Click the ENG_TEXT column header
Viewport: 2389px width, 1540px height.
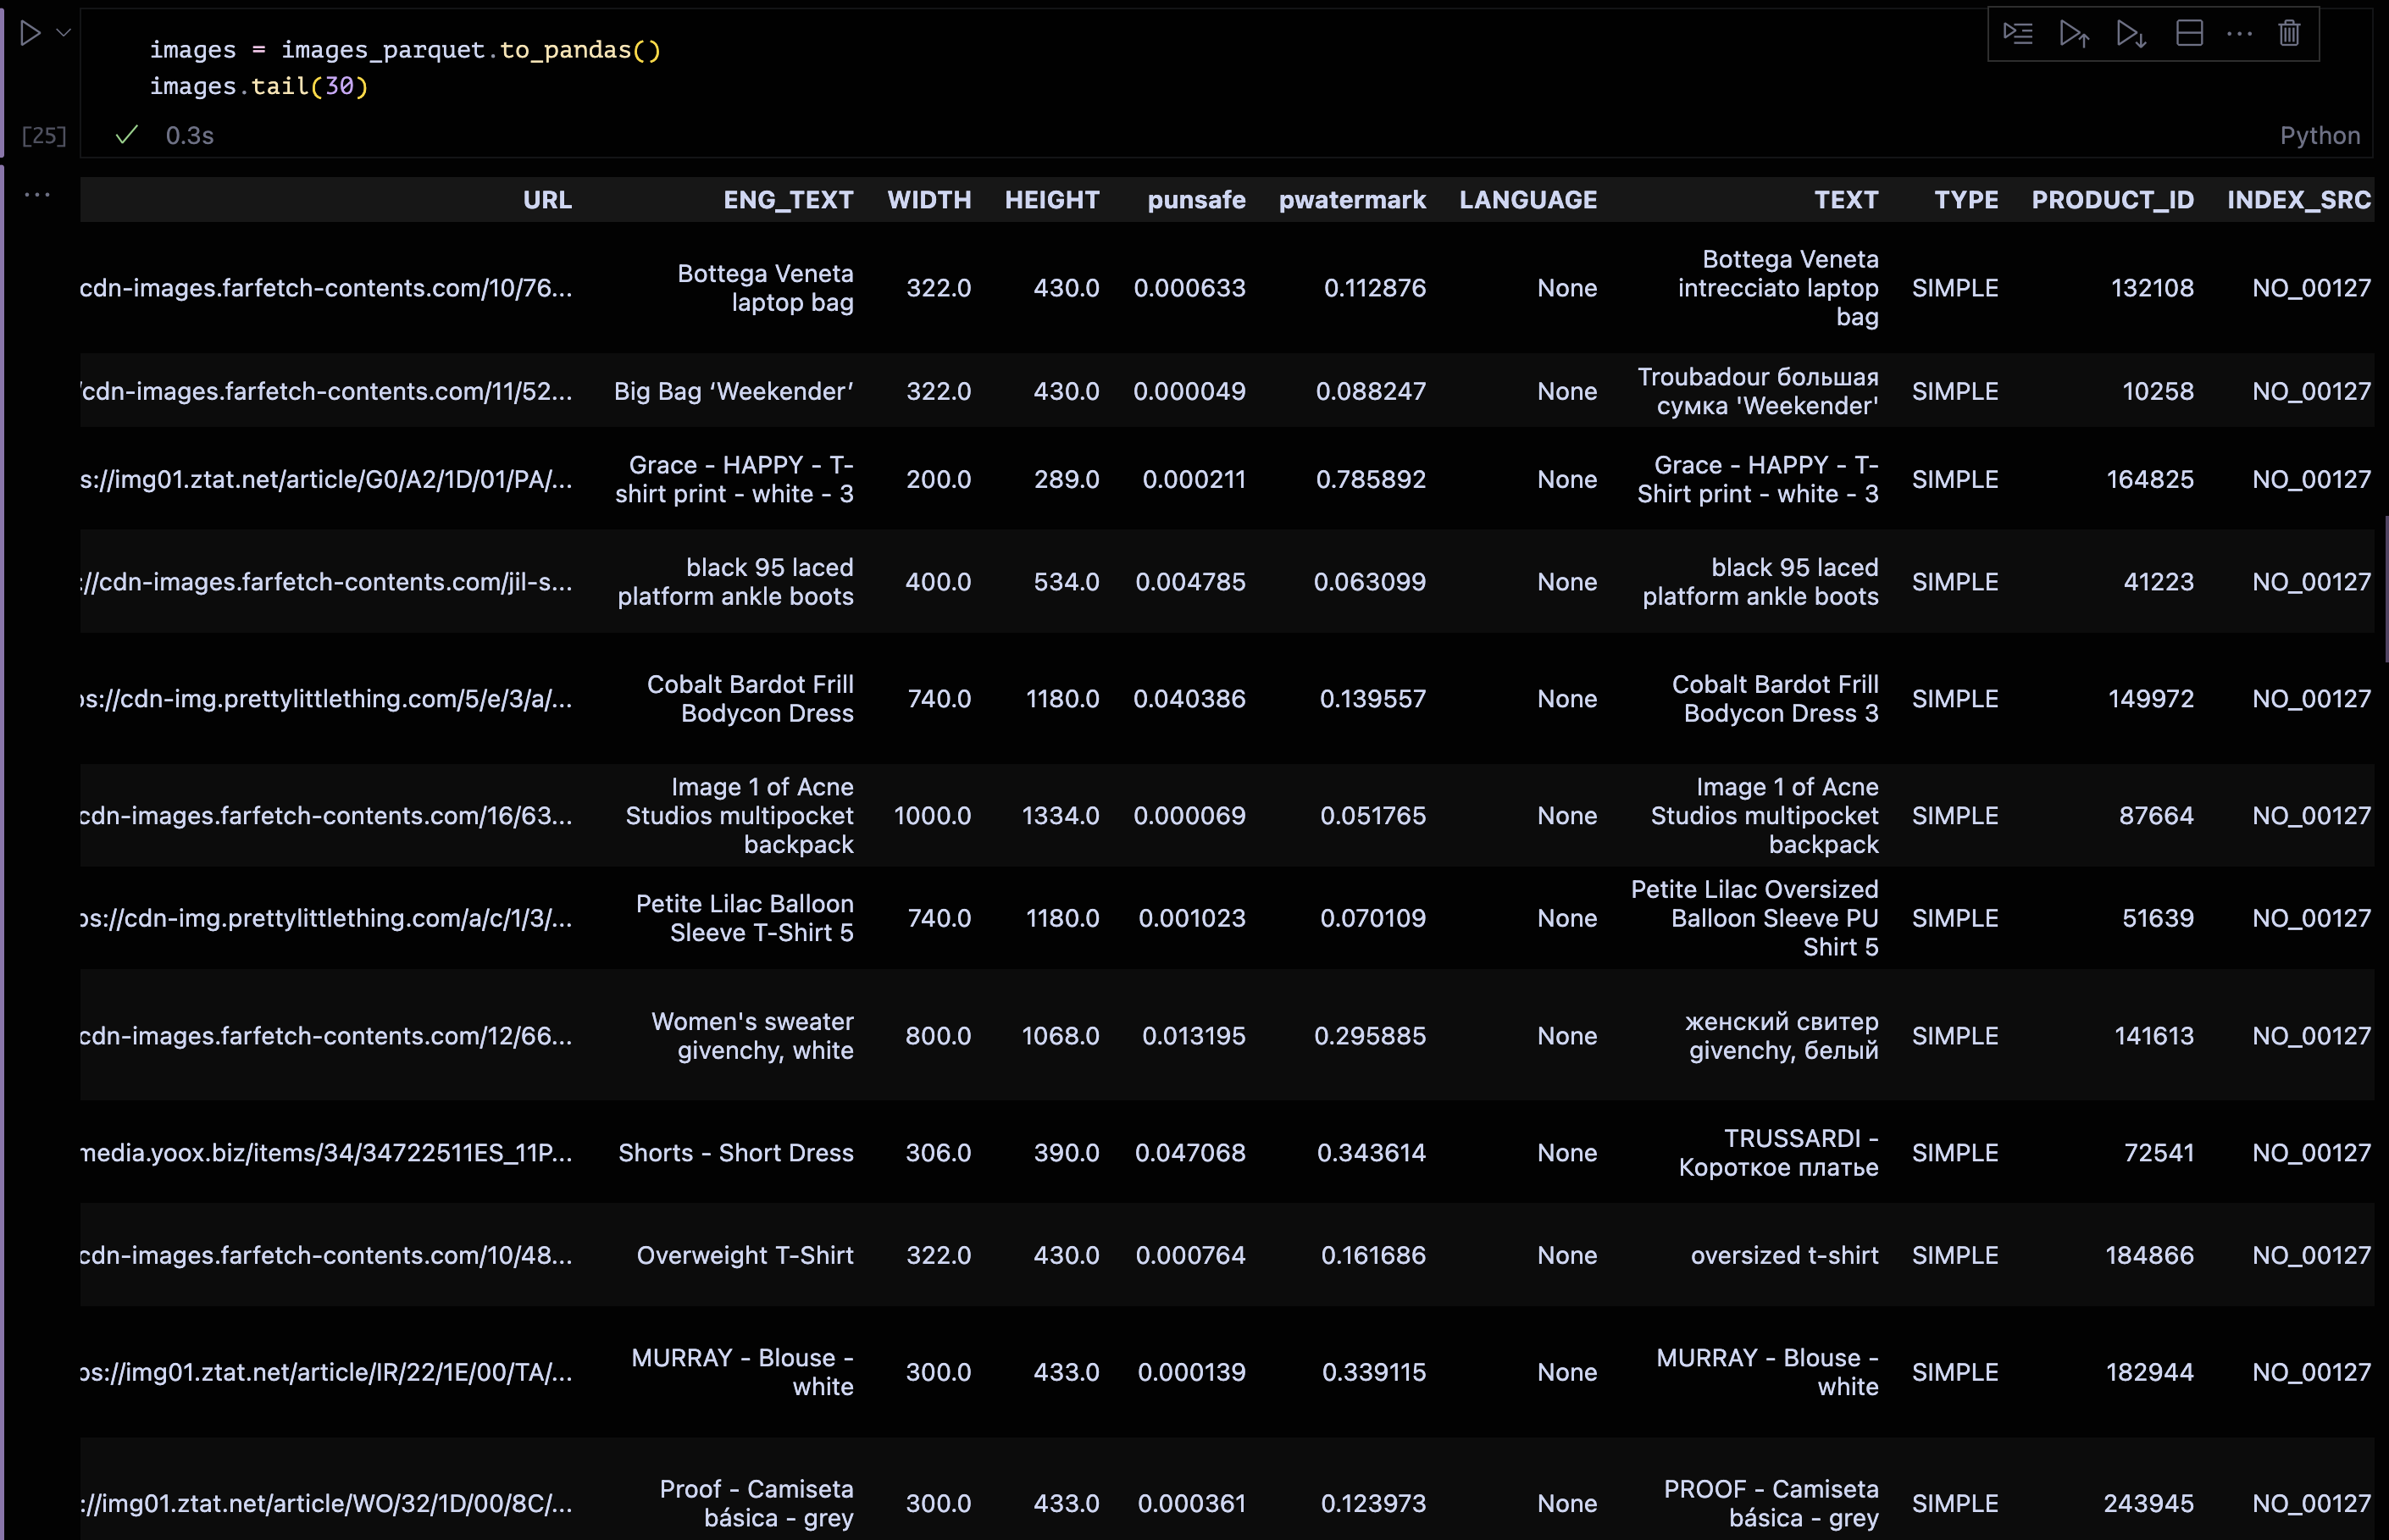click(788, 200)
